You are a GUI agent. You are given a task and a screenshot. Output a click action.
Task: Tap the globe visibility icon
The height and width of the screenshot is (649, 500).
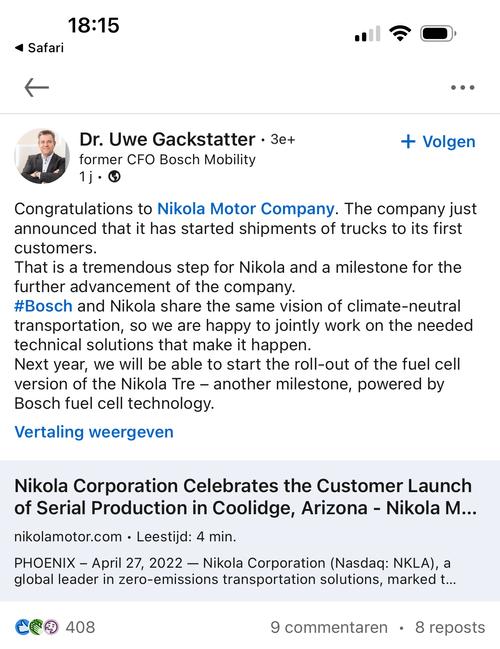(x=114, y=177)
